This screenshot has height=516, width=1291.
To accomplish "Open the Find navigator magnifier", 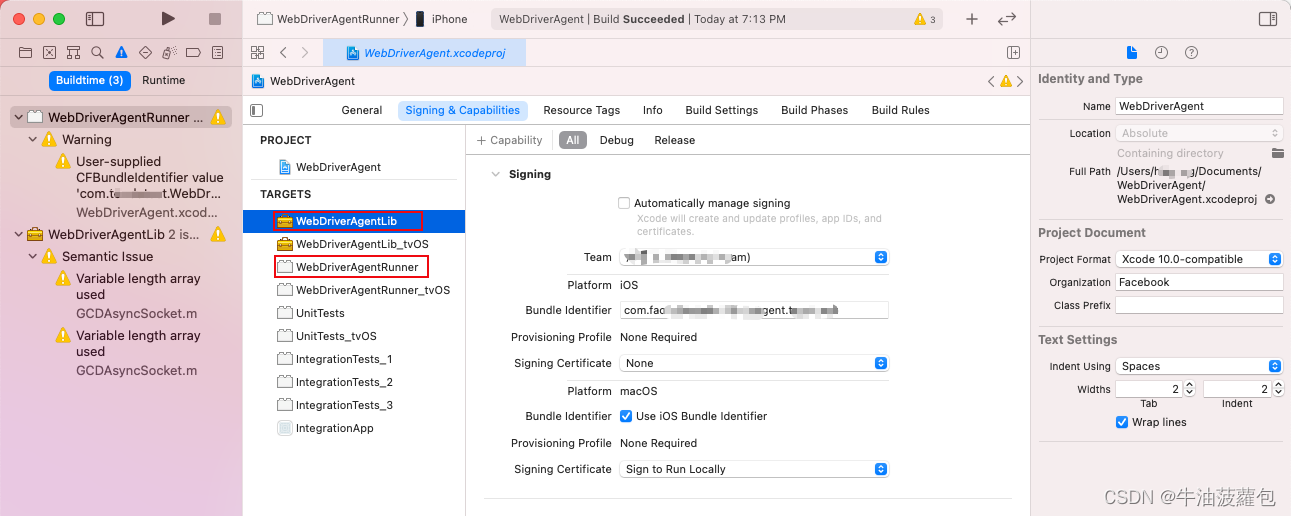I will (x=97, y=52).
